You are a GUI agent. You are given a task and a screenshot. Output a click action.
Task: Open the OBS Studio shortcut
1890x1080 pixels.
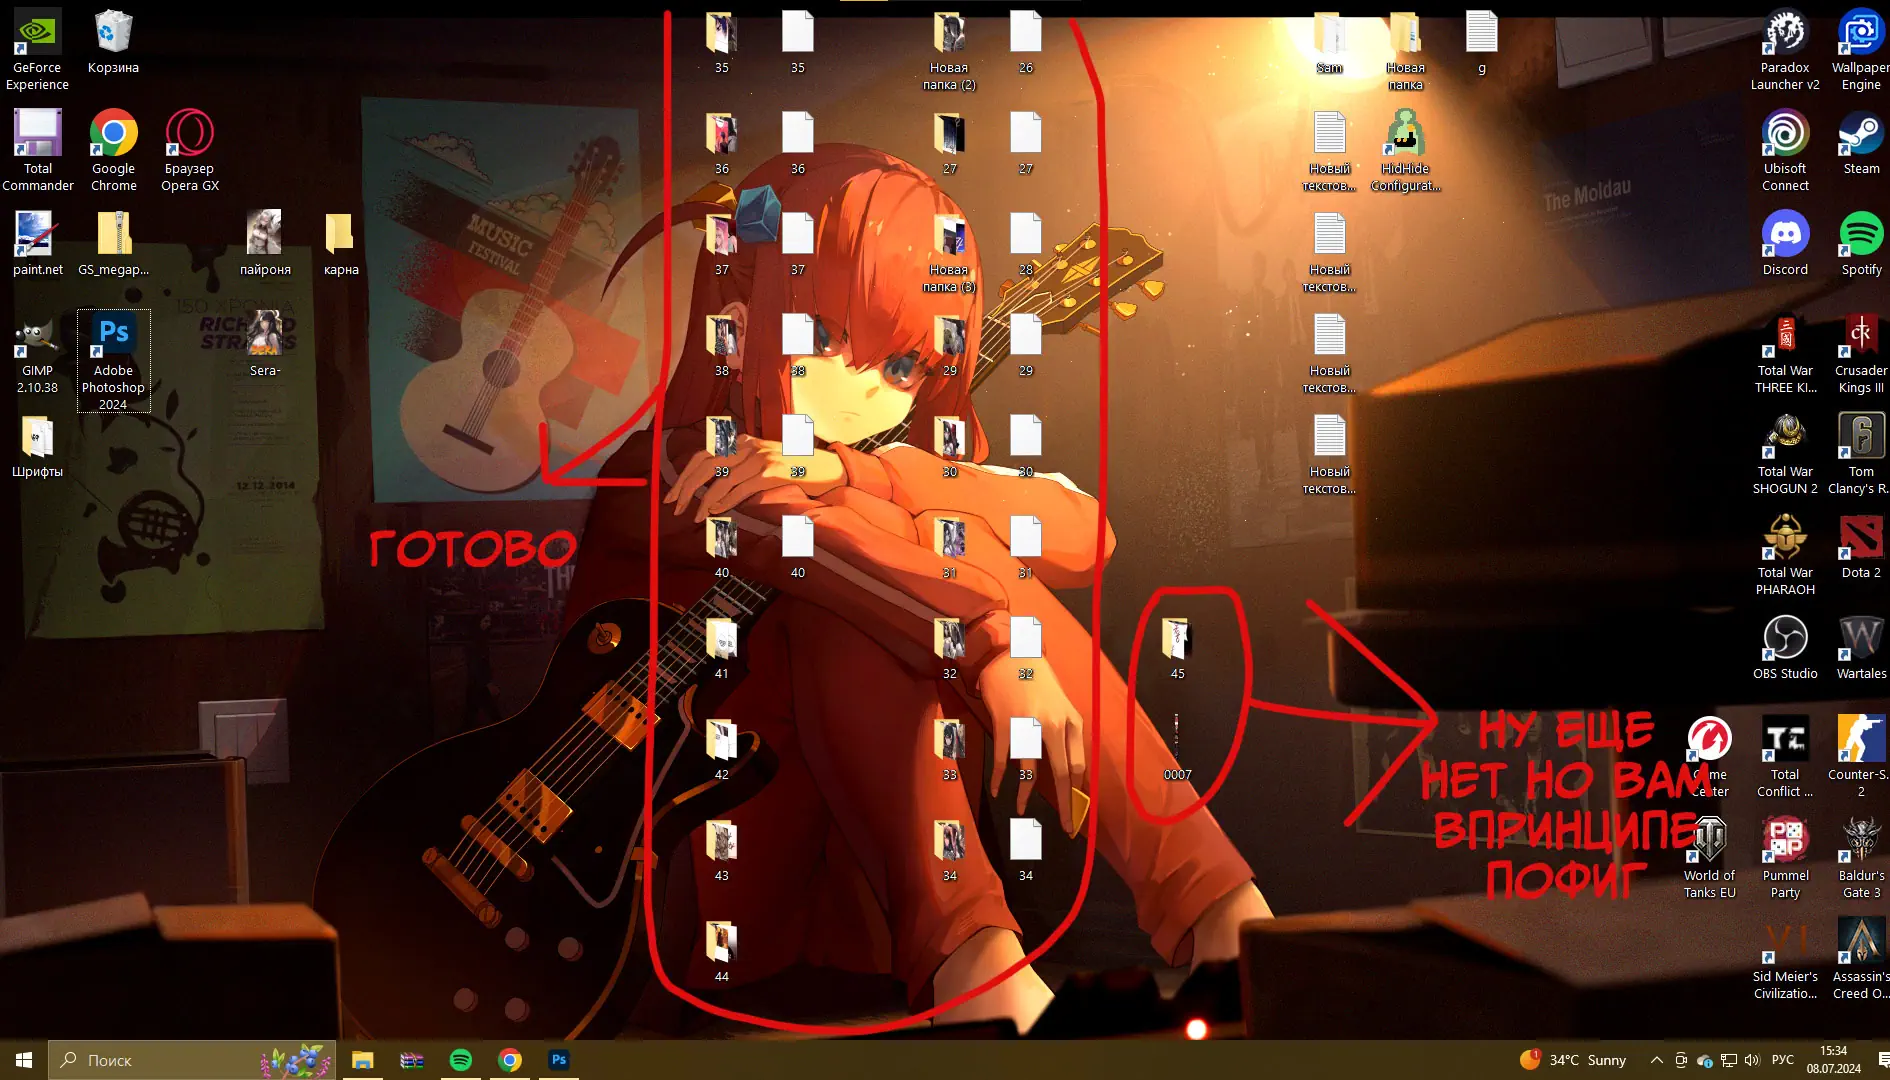[x=1785, y=640]
